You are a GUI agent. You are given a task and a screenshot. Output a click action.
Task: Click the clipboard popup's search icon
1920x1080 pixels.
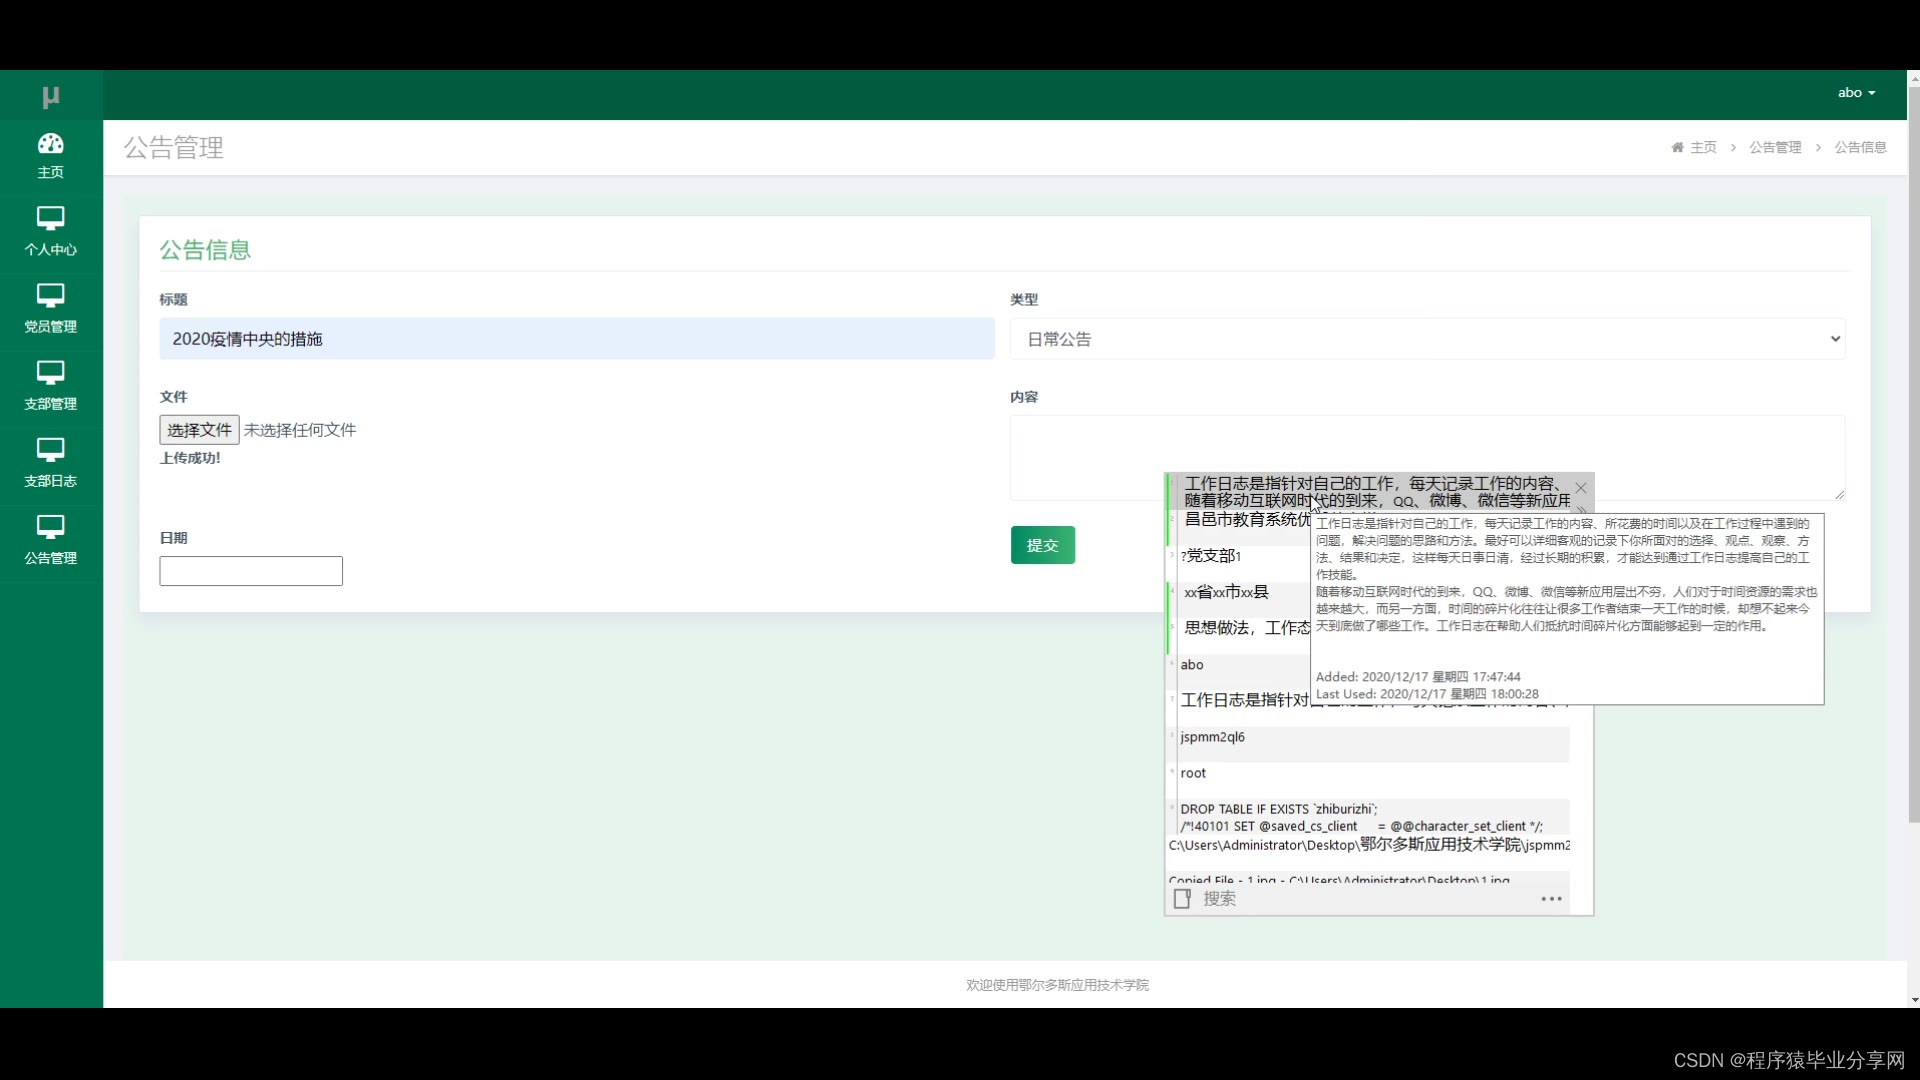1182,898
